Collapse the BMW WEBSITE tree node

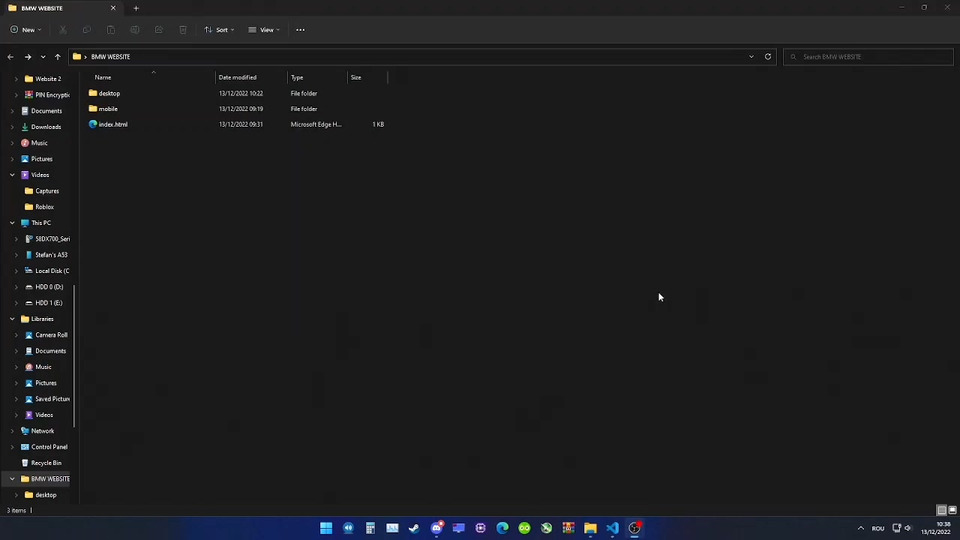point(12,479)
